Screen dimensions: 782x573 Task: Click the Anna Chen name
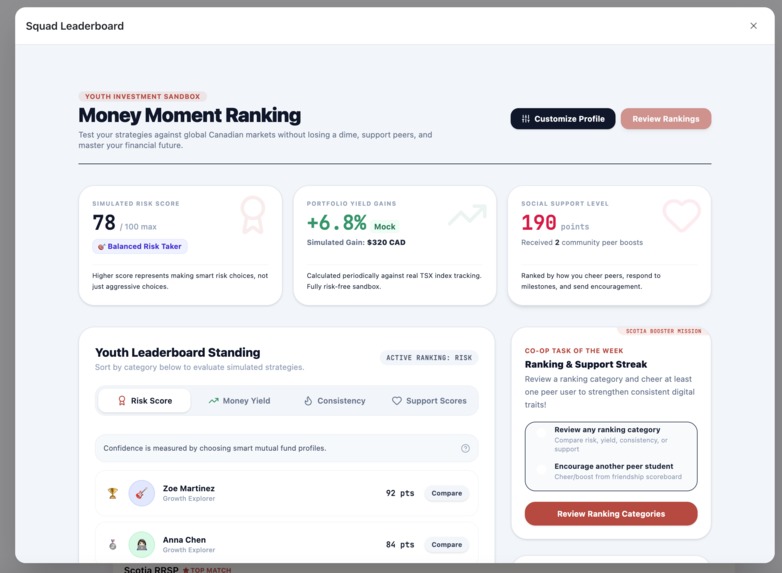tap(184, 540)
